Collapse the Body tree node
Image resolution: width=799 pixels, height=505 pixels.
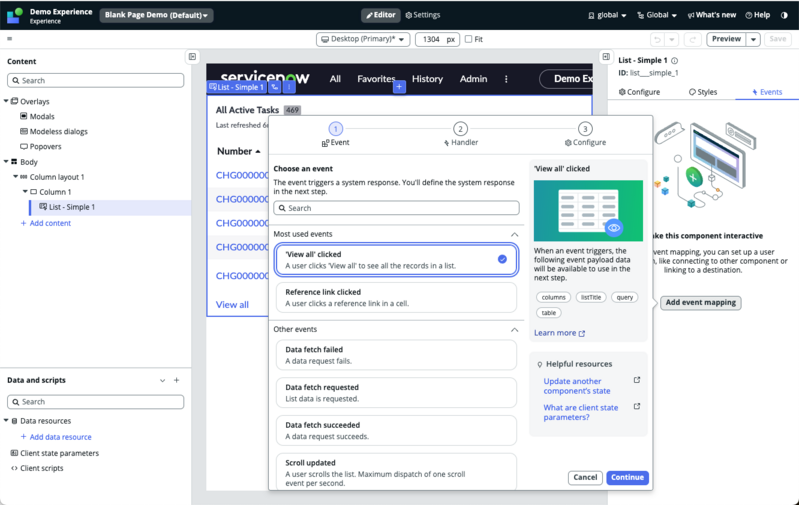6,162
